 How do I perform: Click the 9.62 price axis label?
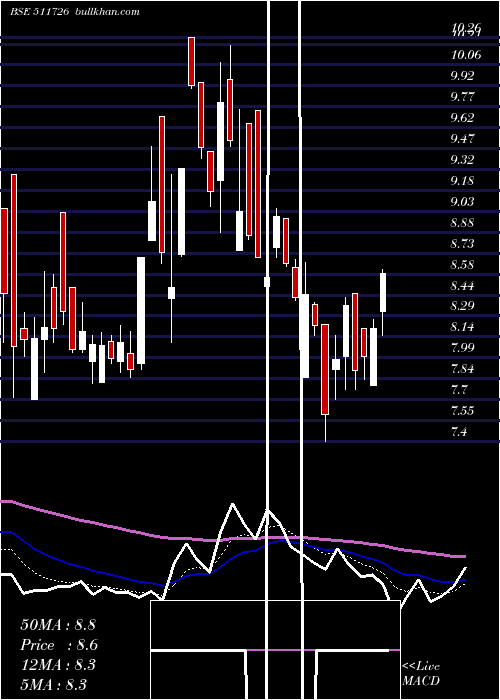coord(462,117)
